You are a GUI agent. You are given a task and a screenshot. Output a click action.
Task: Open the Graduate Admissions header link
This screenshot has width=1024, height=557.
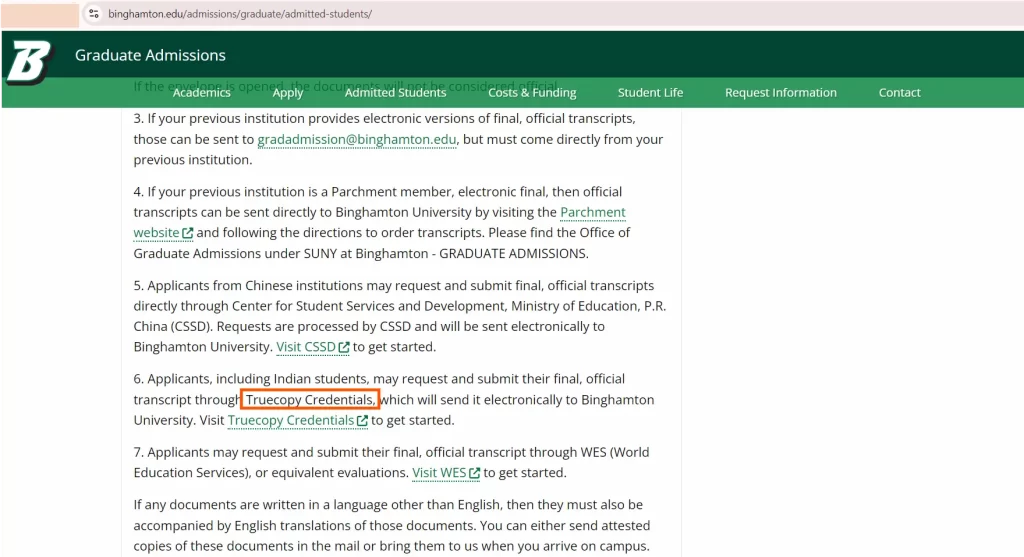[150, 56]
